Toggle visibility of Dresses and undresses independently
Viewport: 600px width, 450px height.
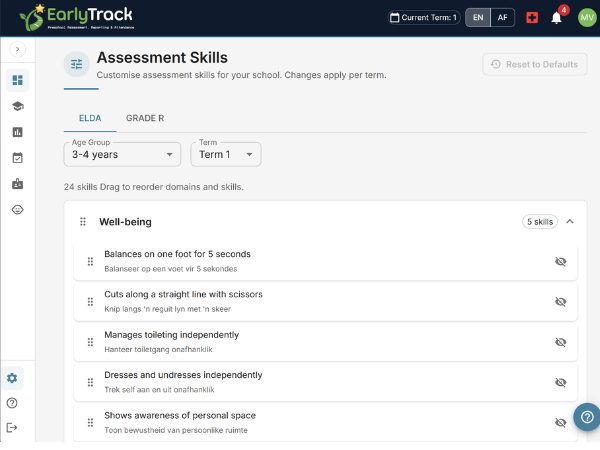561,382
